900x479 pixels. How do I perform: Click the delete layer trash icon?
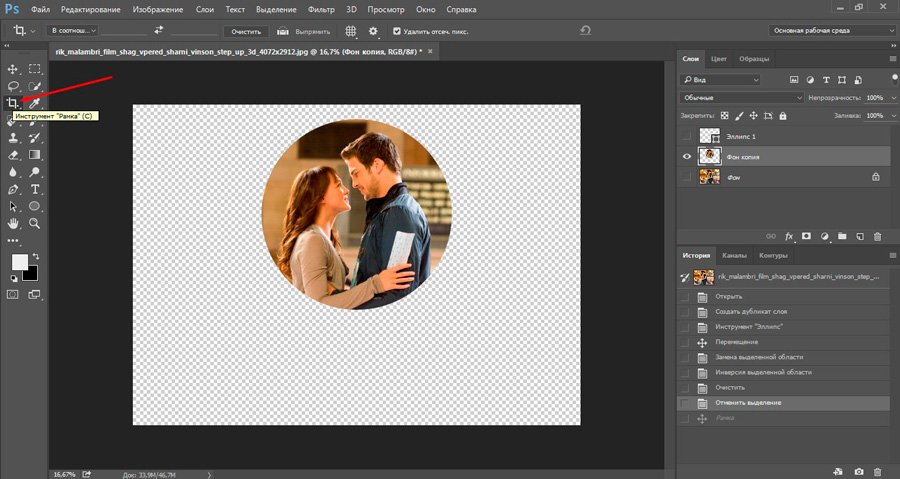point(877,236)
